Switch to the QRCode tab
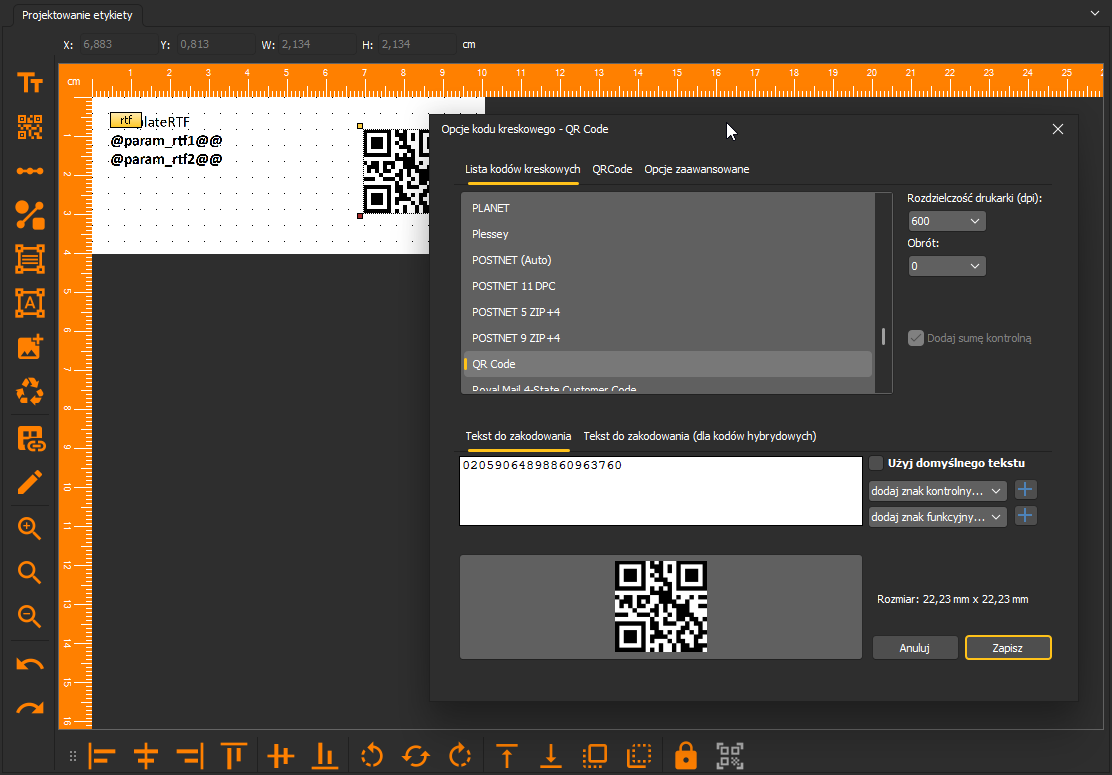Image resolution: width=1112 pixels, height=775 pixels. click(x=612, y=169)
